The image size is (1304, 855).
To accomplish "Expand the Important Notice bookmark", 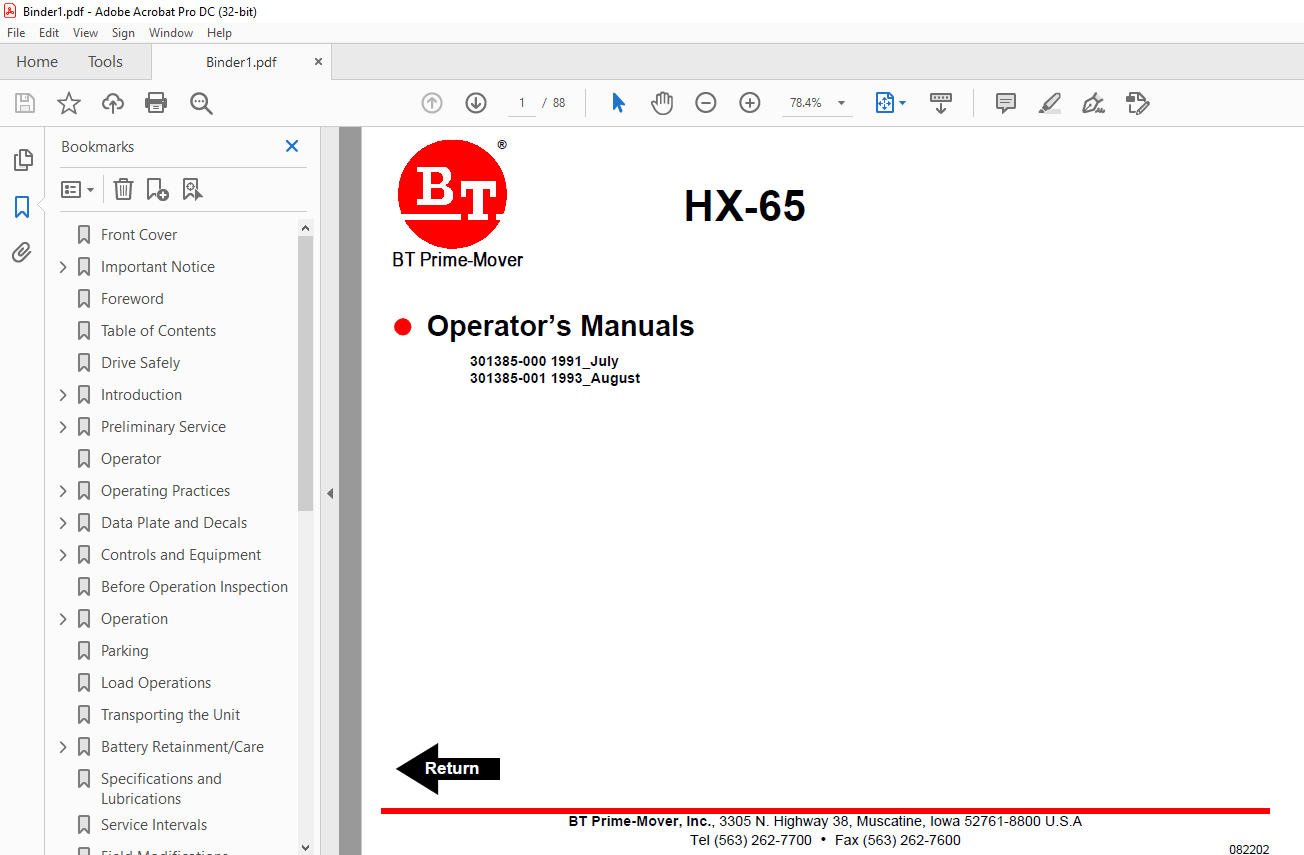I will click(x=63, y=267).
